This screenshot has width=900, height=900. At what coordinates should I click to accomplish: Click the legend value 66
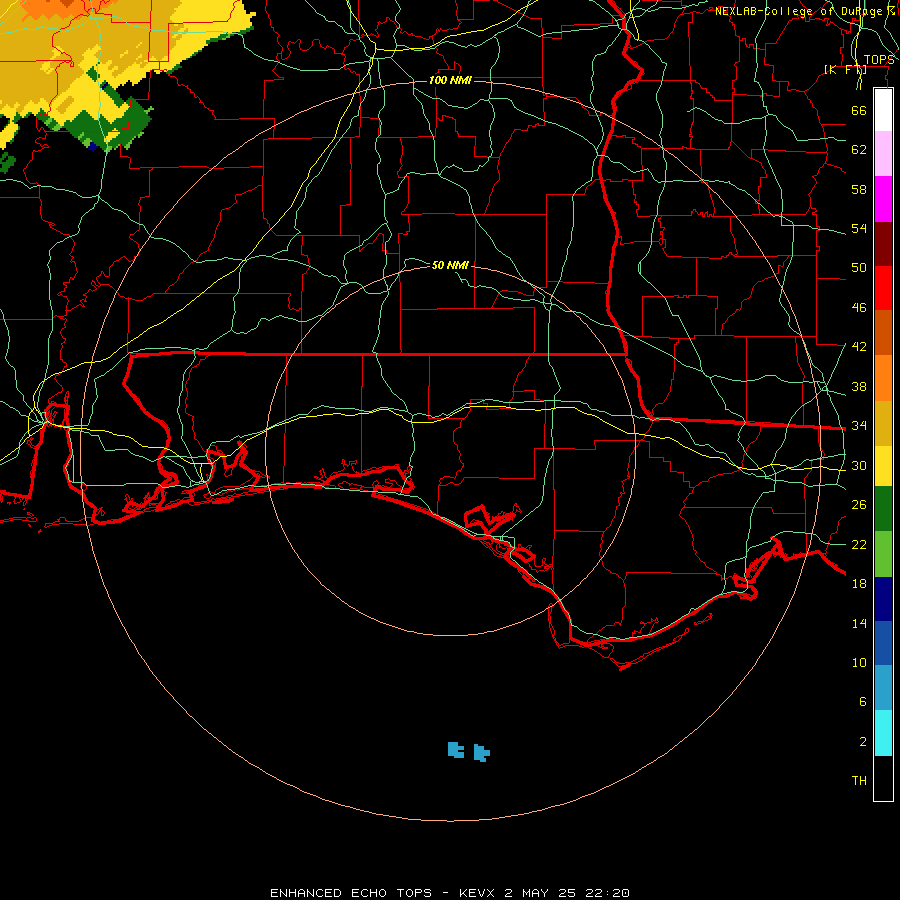[859, 110]
